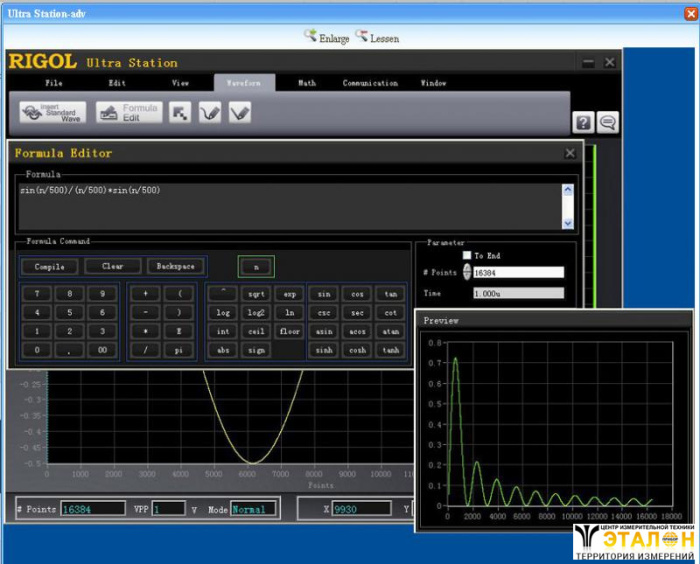Close the Formula Editor dialog
The width and height of the screenshot is (700, 564).
click(570, 153)
